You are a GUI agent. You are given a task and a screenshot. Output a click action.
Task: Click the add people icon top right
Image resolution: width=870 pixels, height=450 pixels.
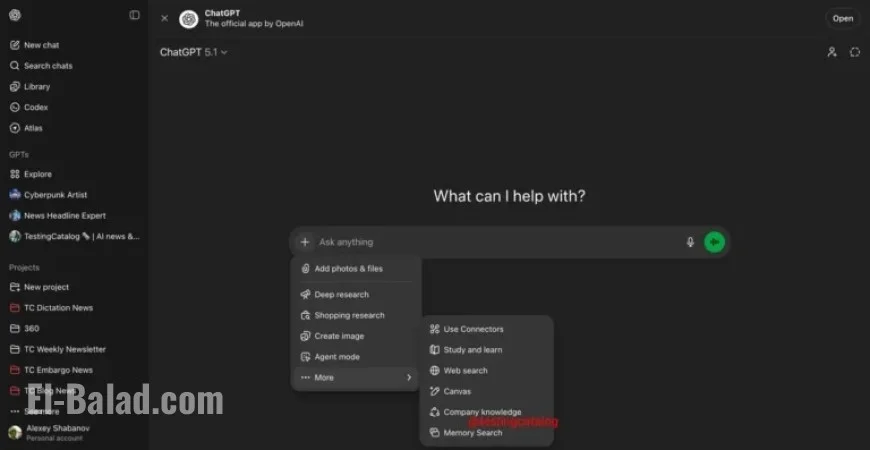click(x=832, y=52)
